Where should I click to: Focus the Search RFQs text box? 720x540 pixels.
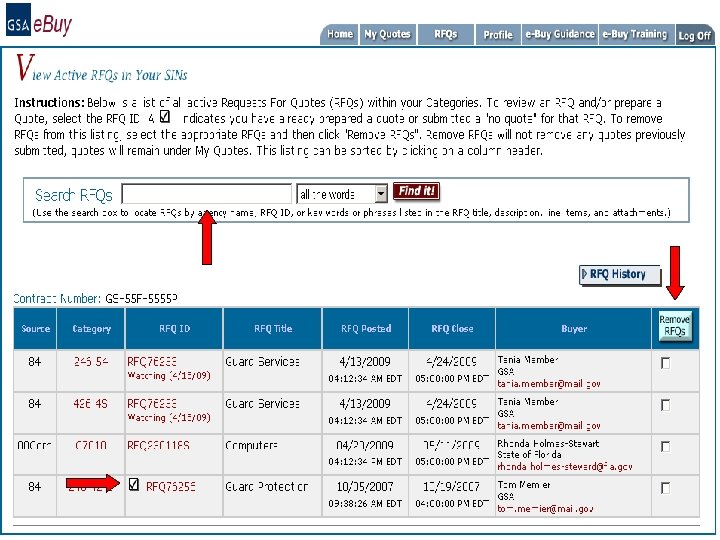[207, 194]
